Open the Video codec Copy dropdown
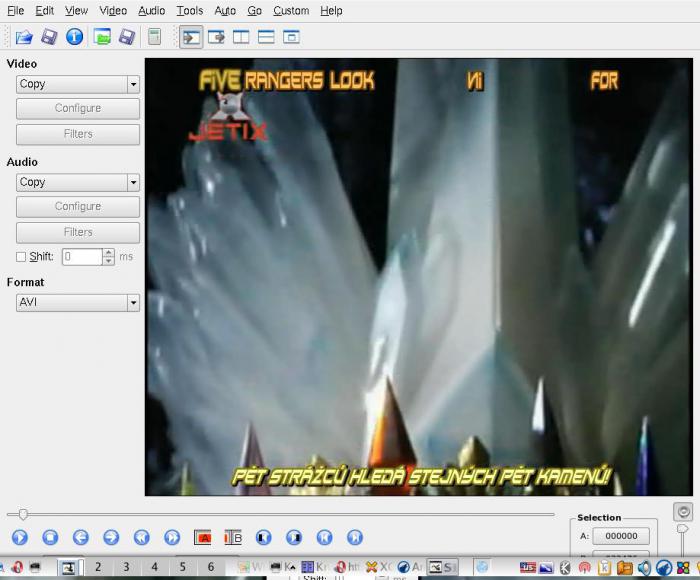 point(78,84)
